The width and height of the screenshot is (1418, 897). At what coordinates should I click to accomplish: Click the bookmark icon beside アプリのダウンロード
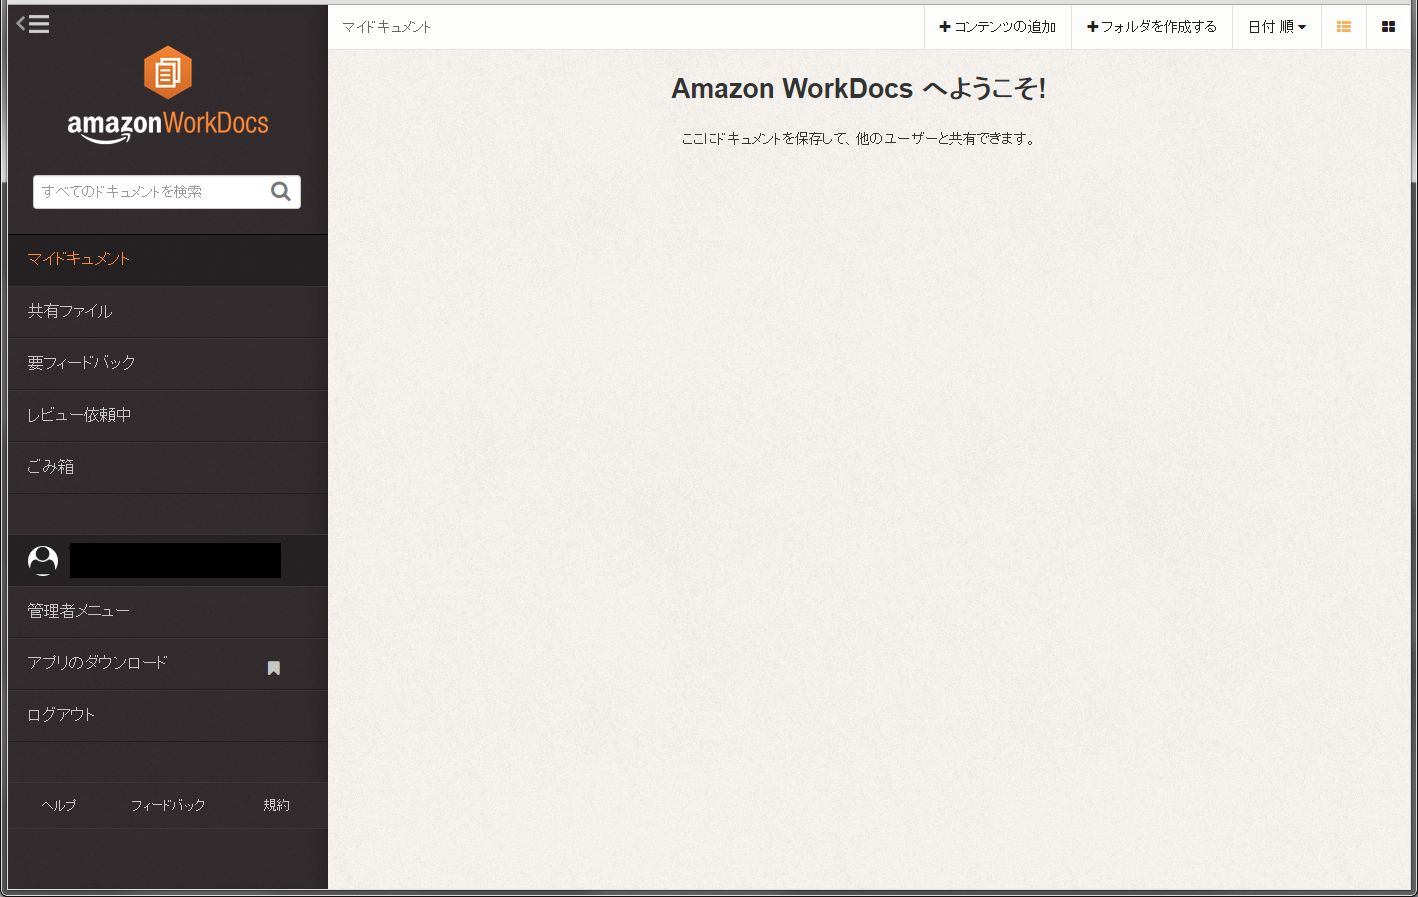tap(274, 668)
